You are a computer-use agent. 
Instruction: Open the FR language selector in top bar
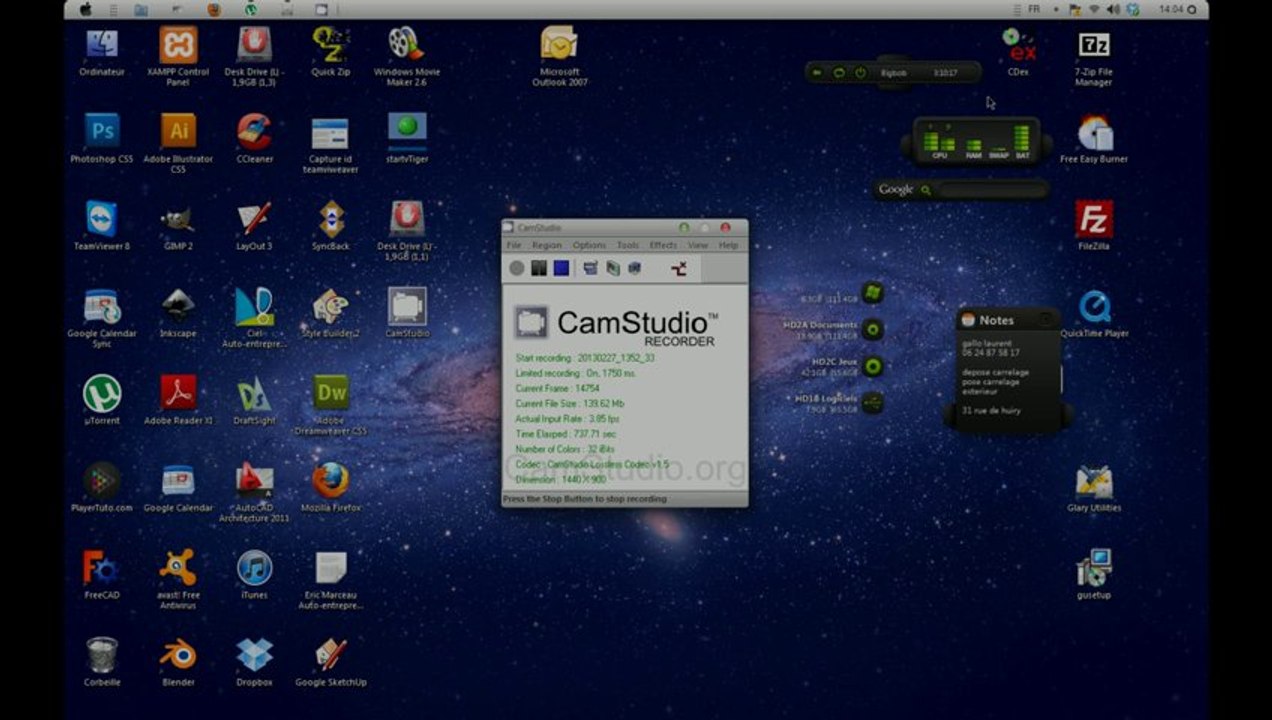(1032, 9)
